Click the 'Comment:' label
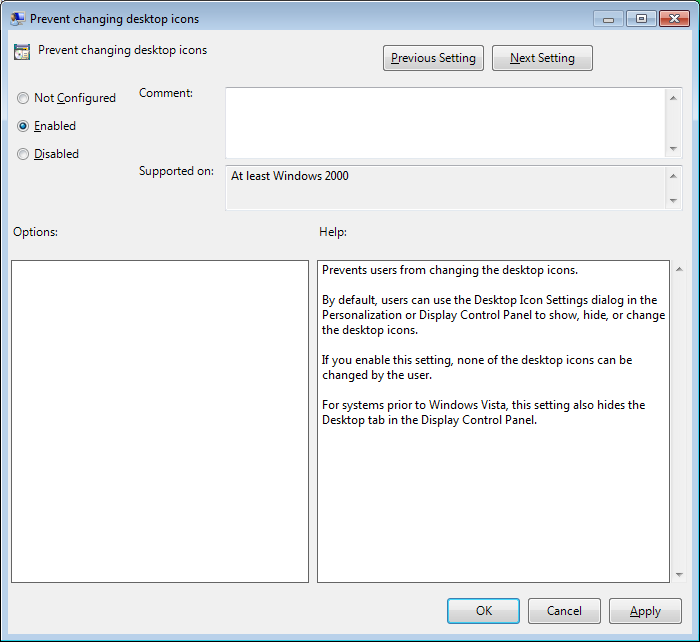Image resolution: width=700 pixels, height=642 pixels. 166,93
